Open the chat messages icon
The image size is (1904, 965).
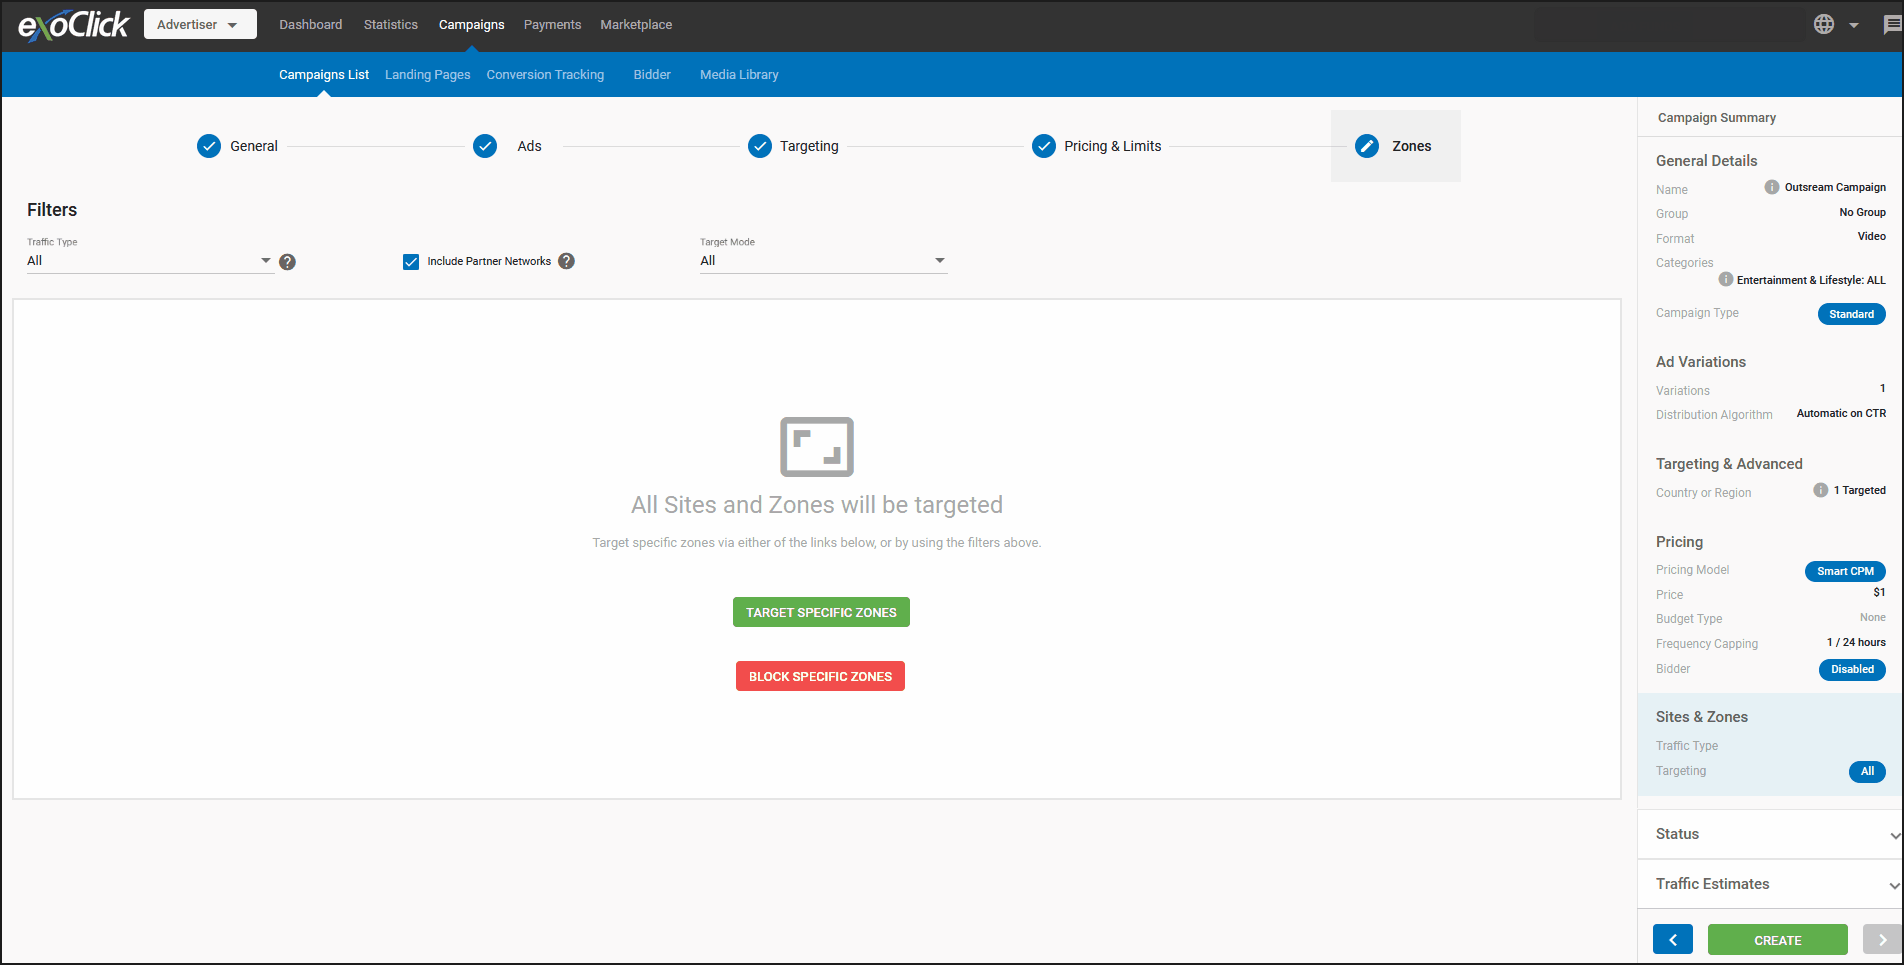coord(1892,24)
